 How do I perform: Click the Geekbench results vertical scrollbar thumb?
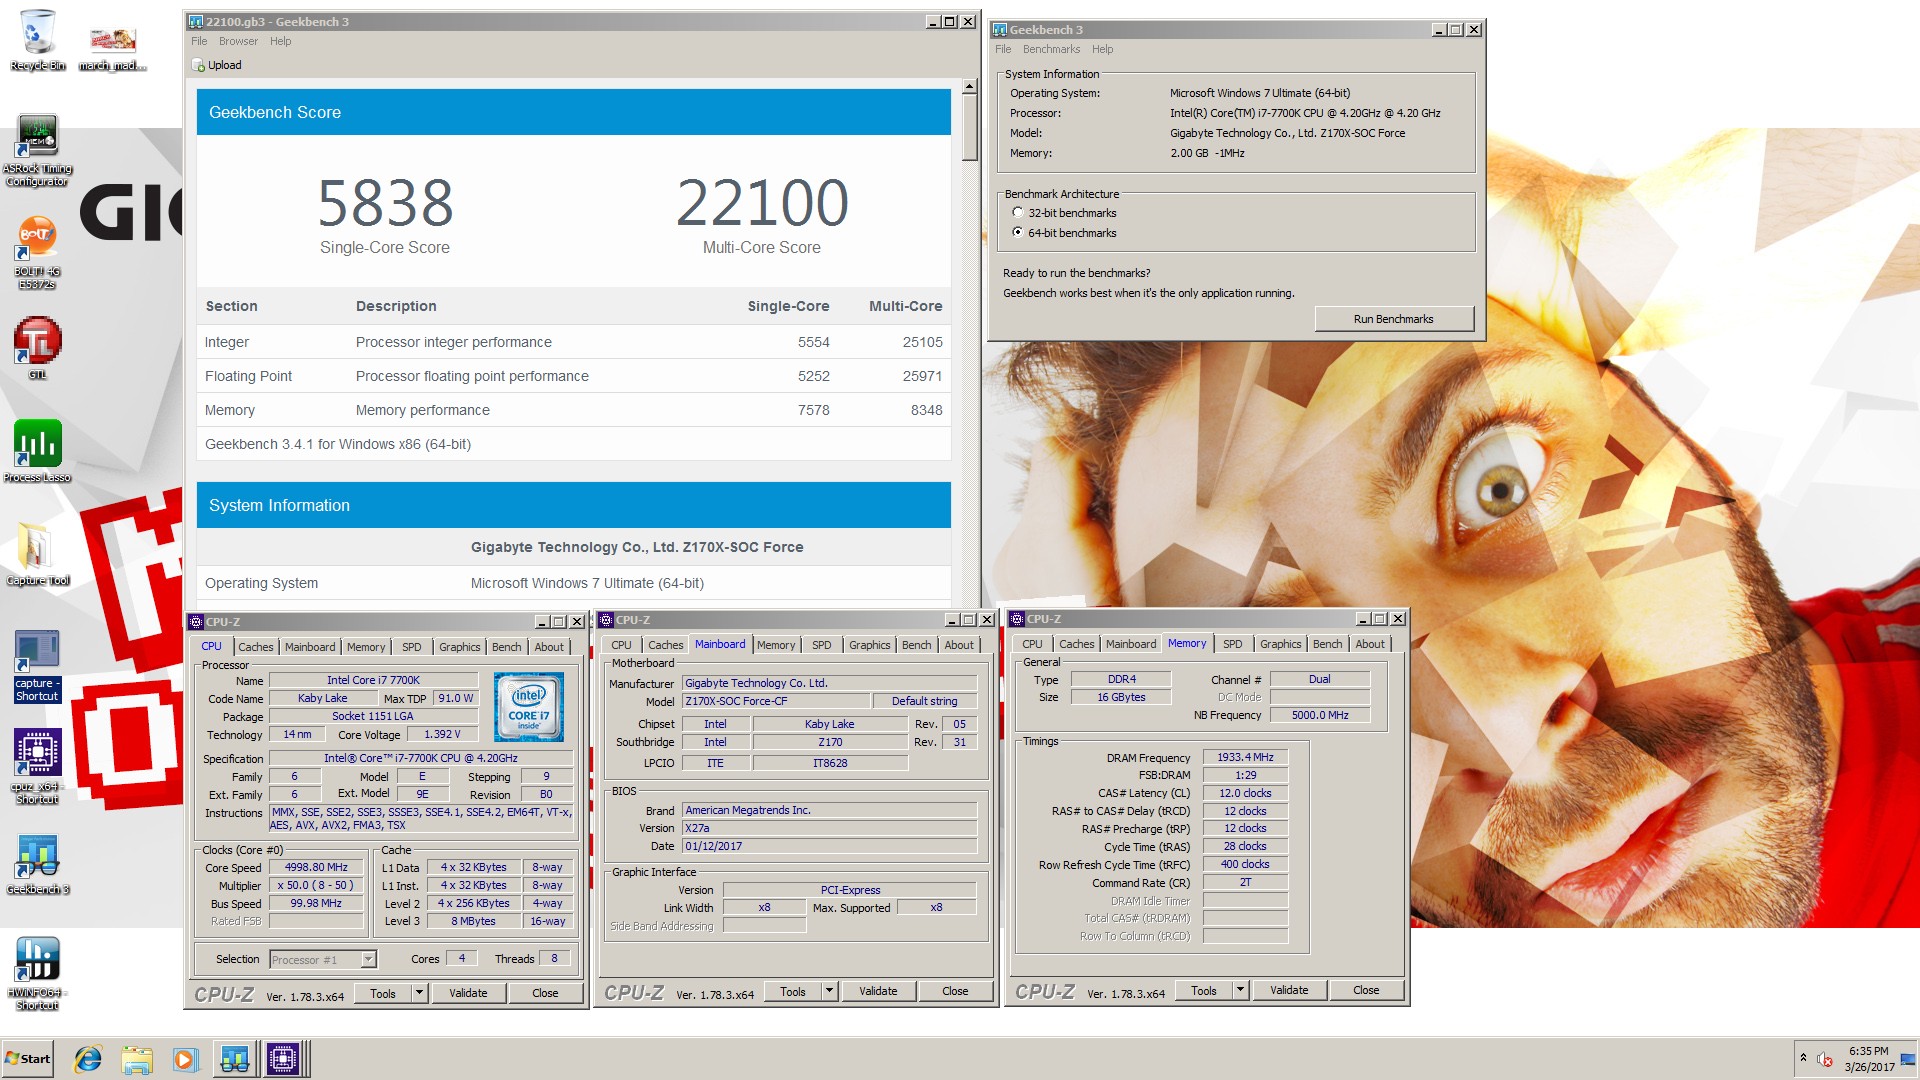[x=969, y=127]
